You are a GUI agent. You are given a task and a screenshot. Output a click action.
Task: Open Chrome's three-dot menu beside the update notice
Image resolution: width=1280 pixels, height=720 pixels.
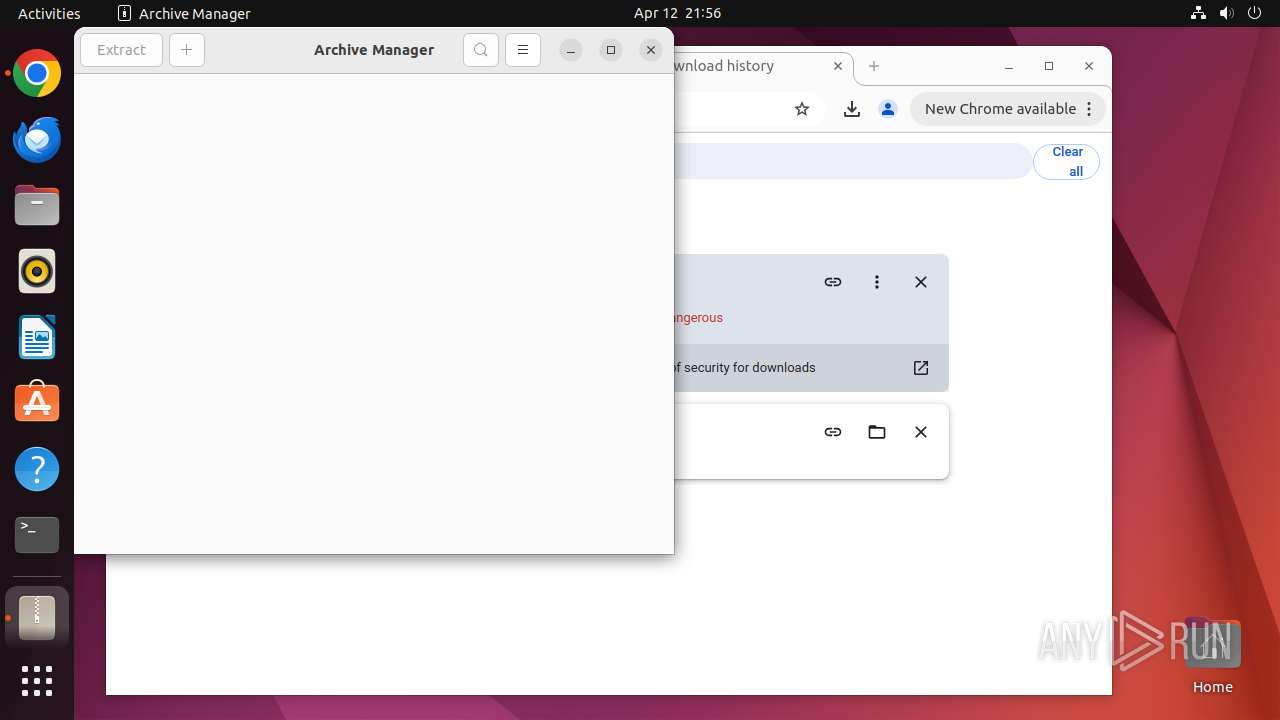click(x=1091, y=109)
